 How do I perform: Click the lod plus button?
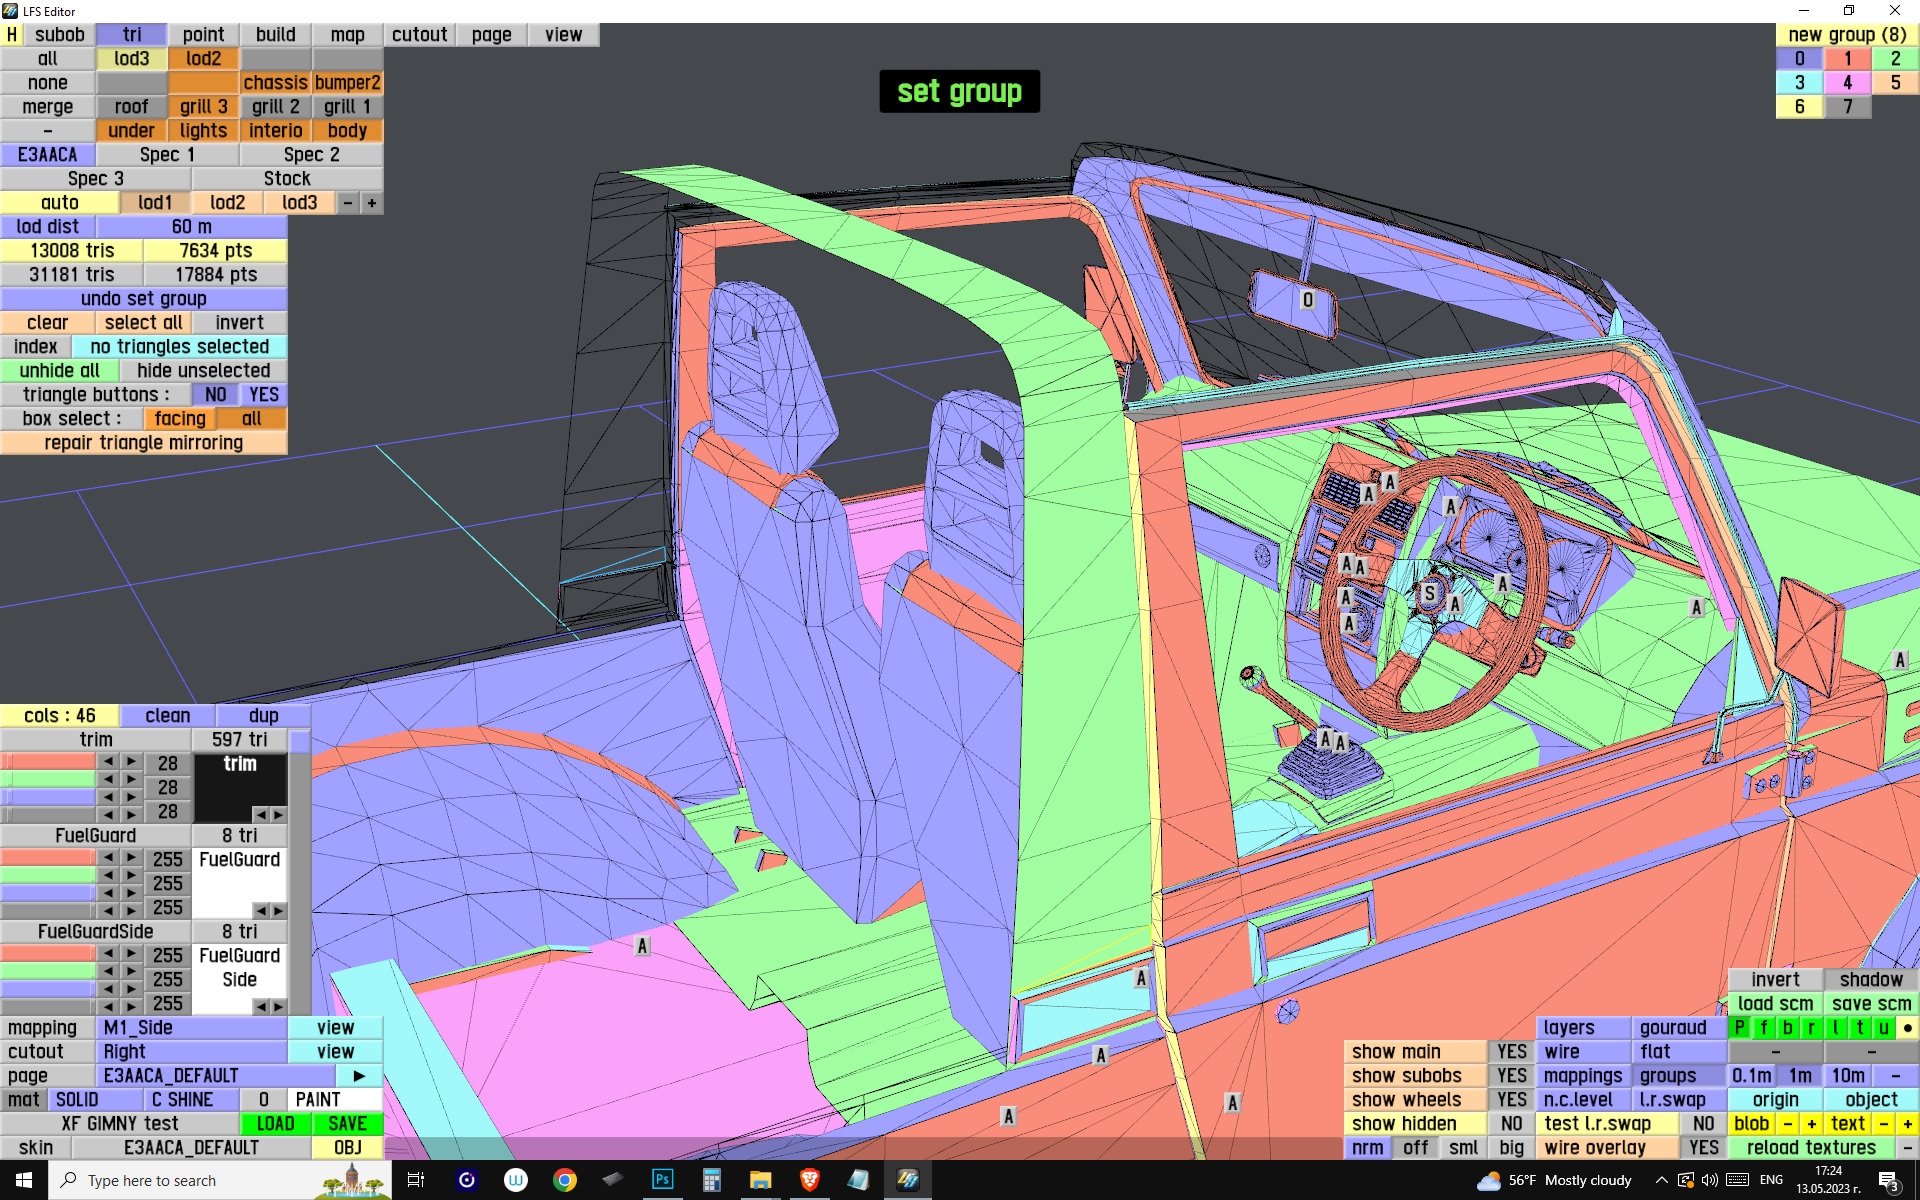372,203
